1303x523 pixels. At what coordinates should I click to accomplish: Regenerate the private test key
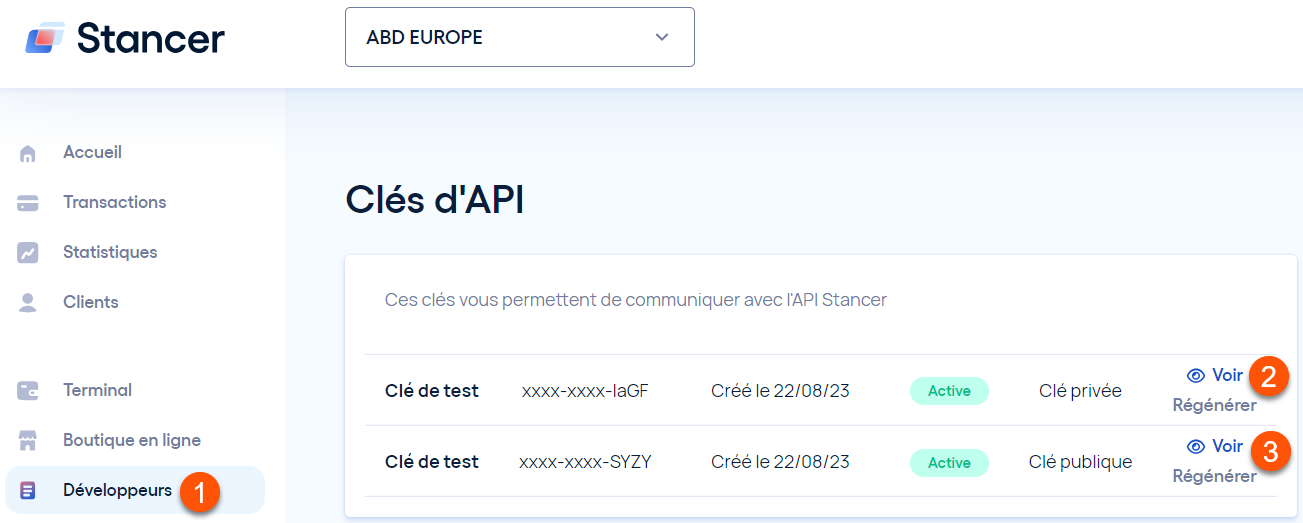[1214, 406]
